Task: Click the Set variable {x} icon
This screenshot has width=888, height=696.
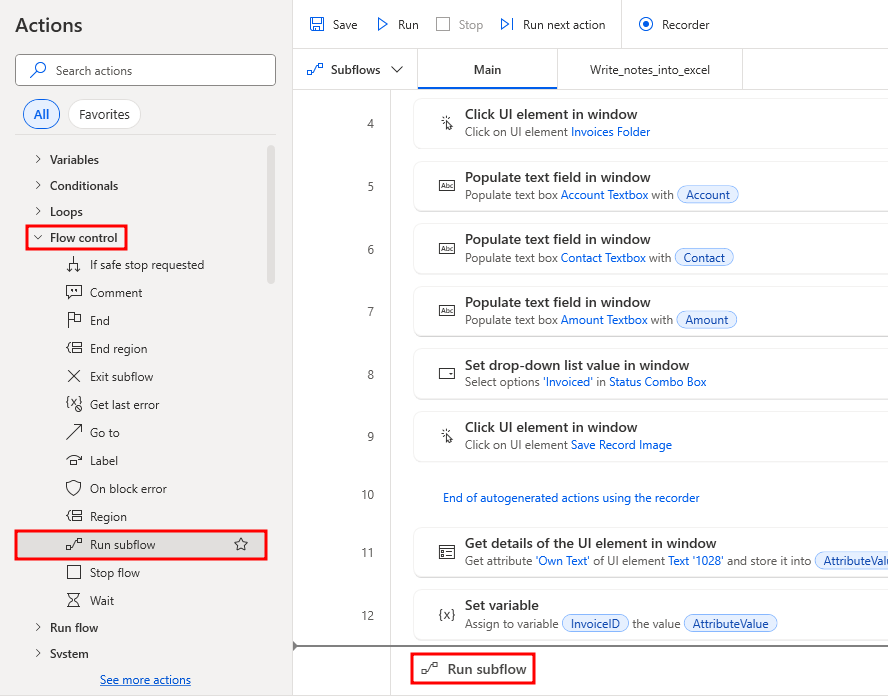Action: point(447,615)
